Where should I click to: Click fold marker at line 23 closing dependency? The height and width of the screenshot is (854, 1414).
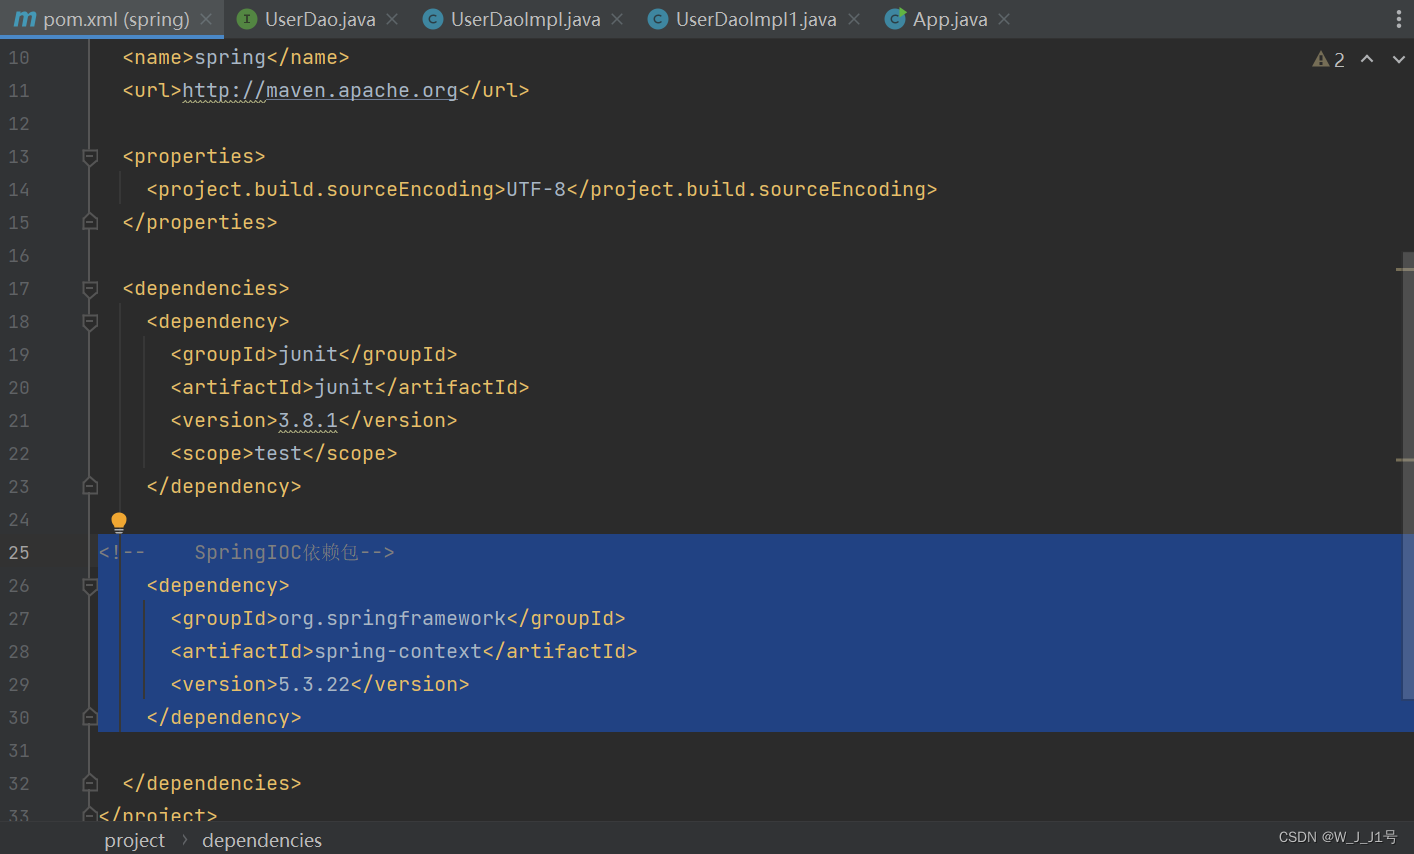coord(90,486)
